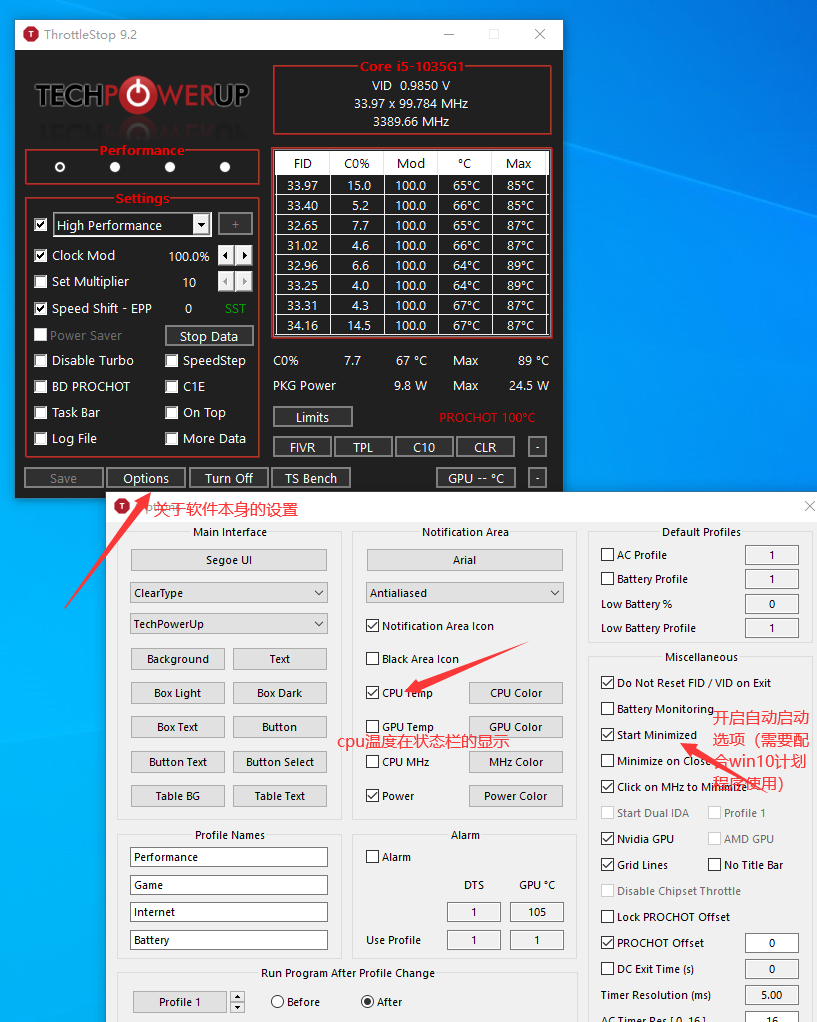Click the Turn Off button
Viewport: 817px width, 1022px height.
(x=228, y=478)
